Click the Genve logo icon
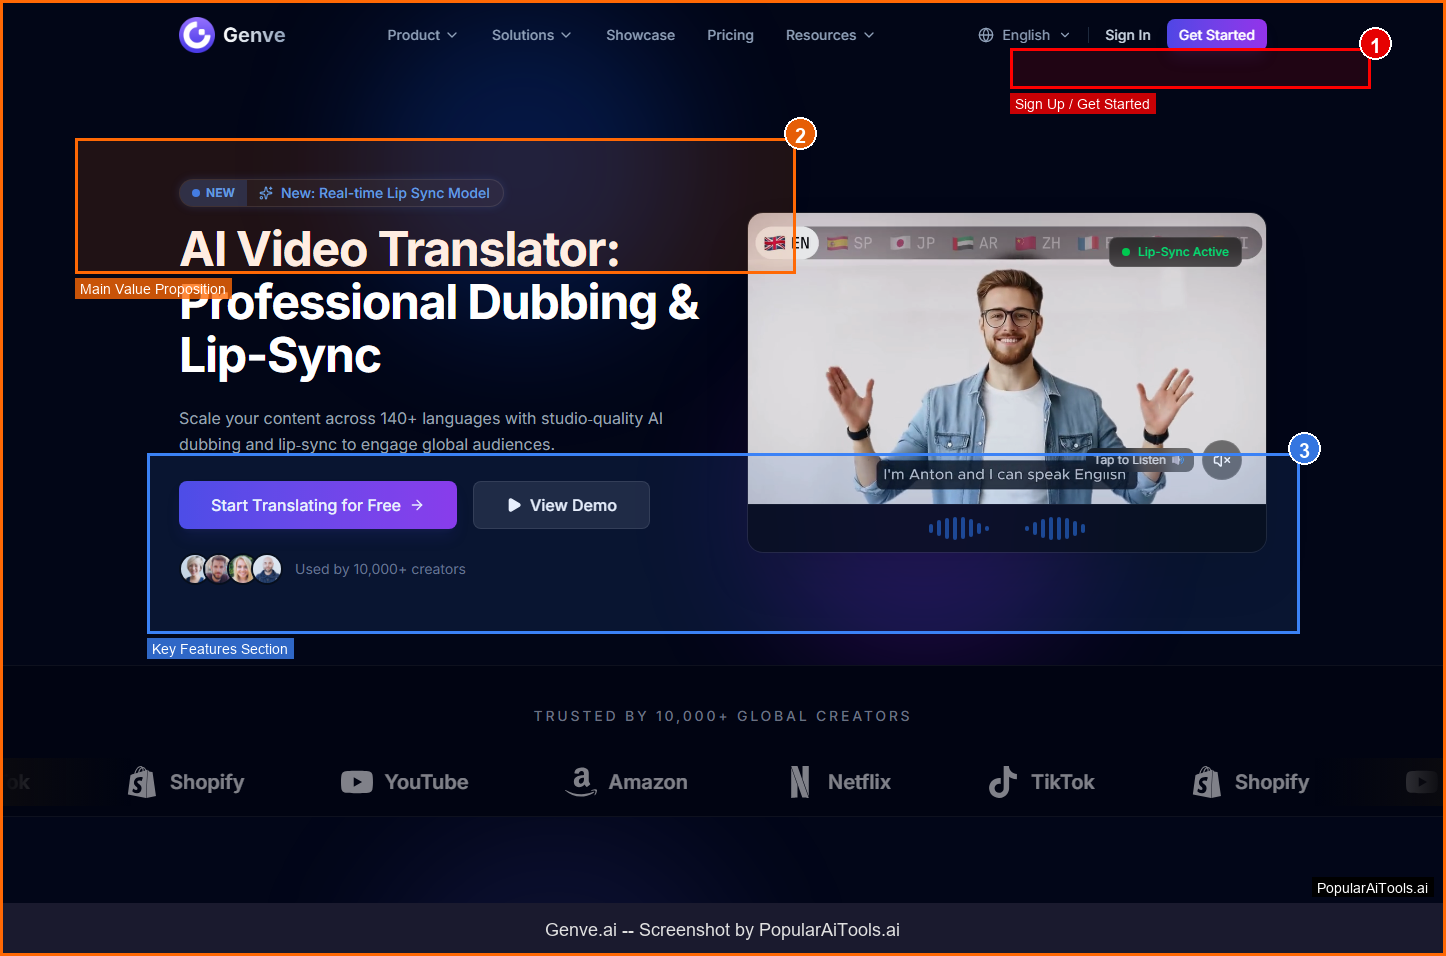The height and width of the screenshot is (956, 1446). click(x=197, y=35)
